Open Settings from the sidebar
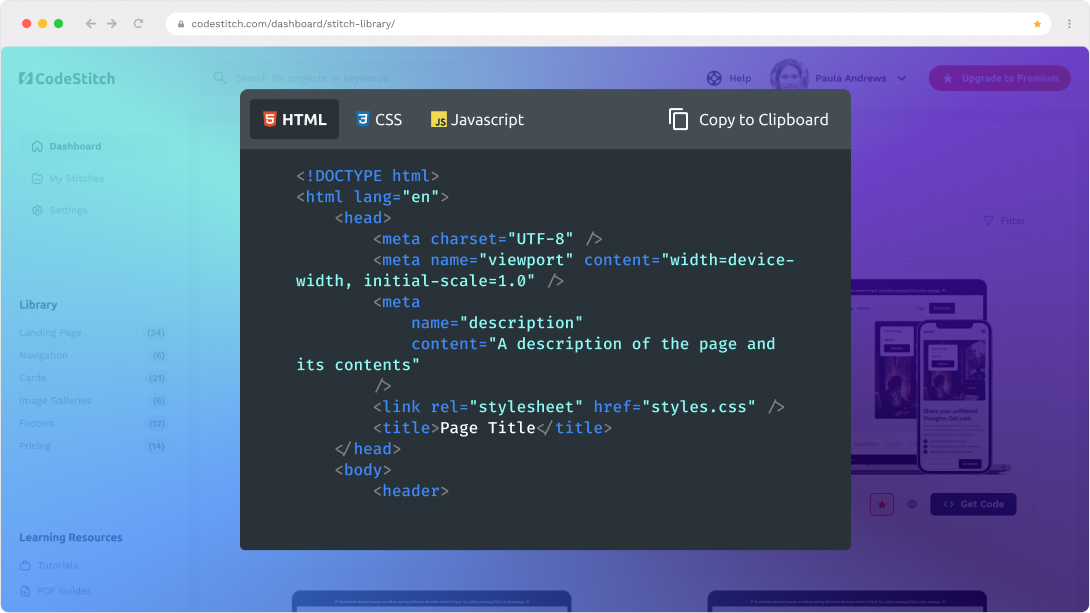 (68, 210)
